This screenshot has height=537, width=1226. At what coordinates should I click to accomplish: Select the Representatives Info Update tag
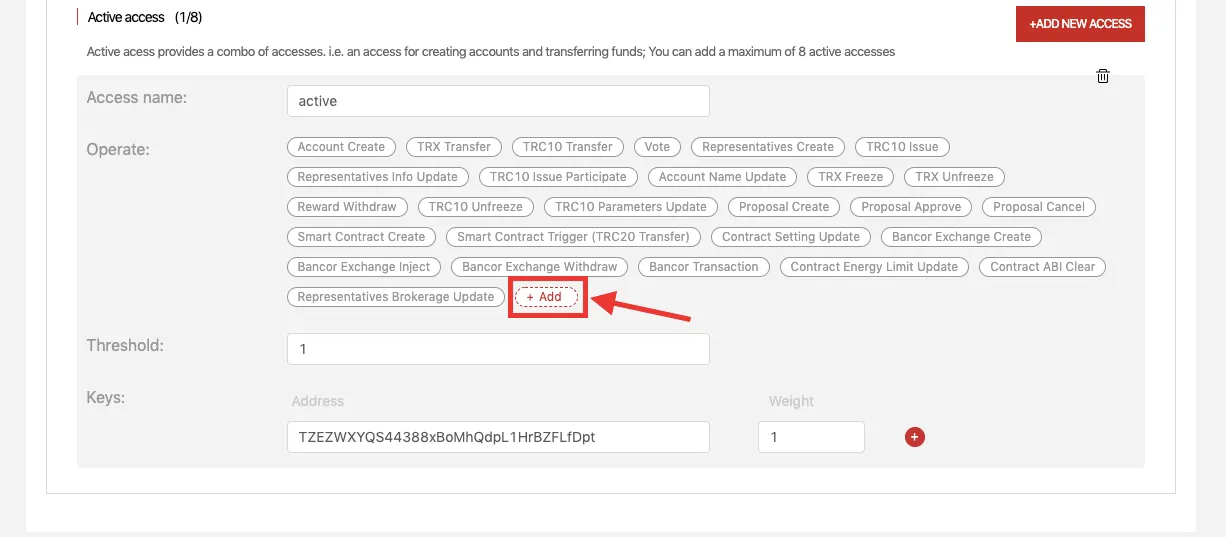tap(378, 177)
